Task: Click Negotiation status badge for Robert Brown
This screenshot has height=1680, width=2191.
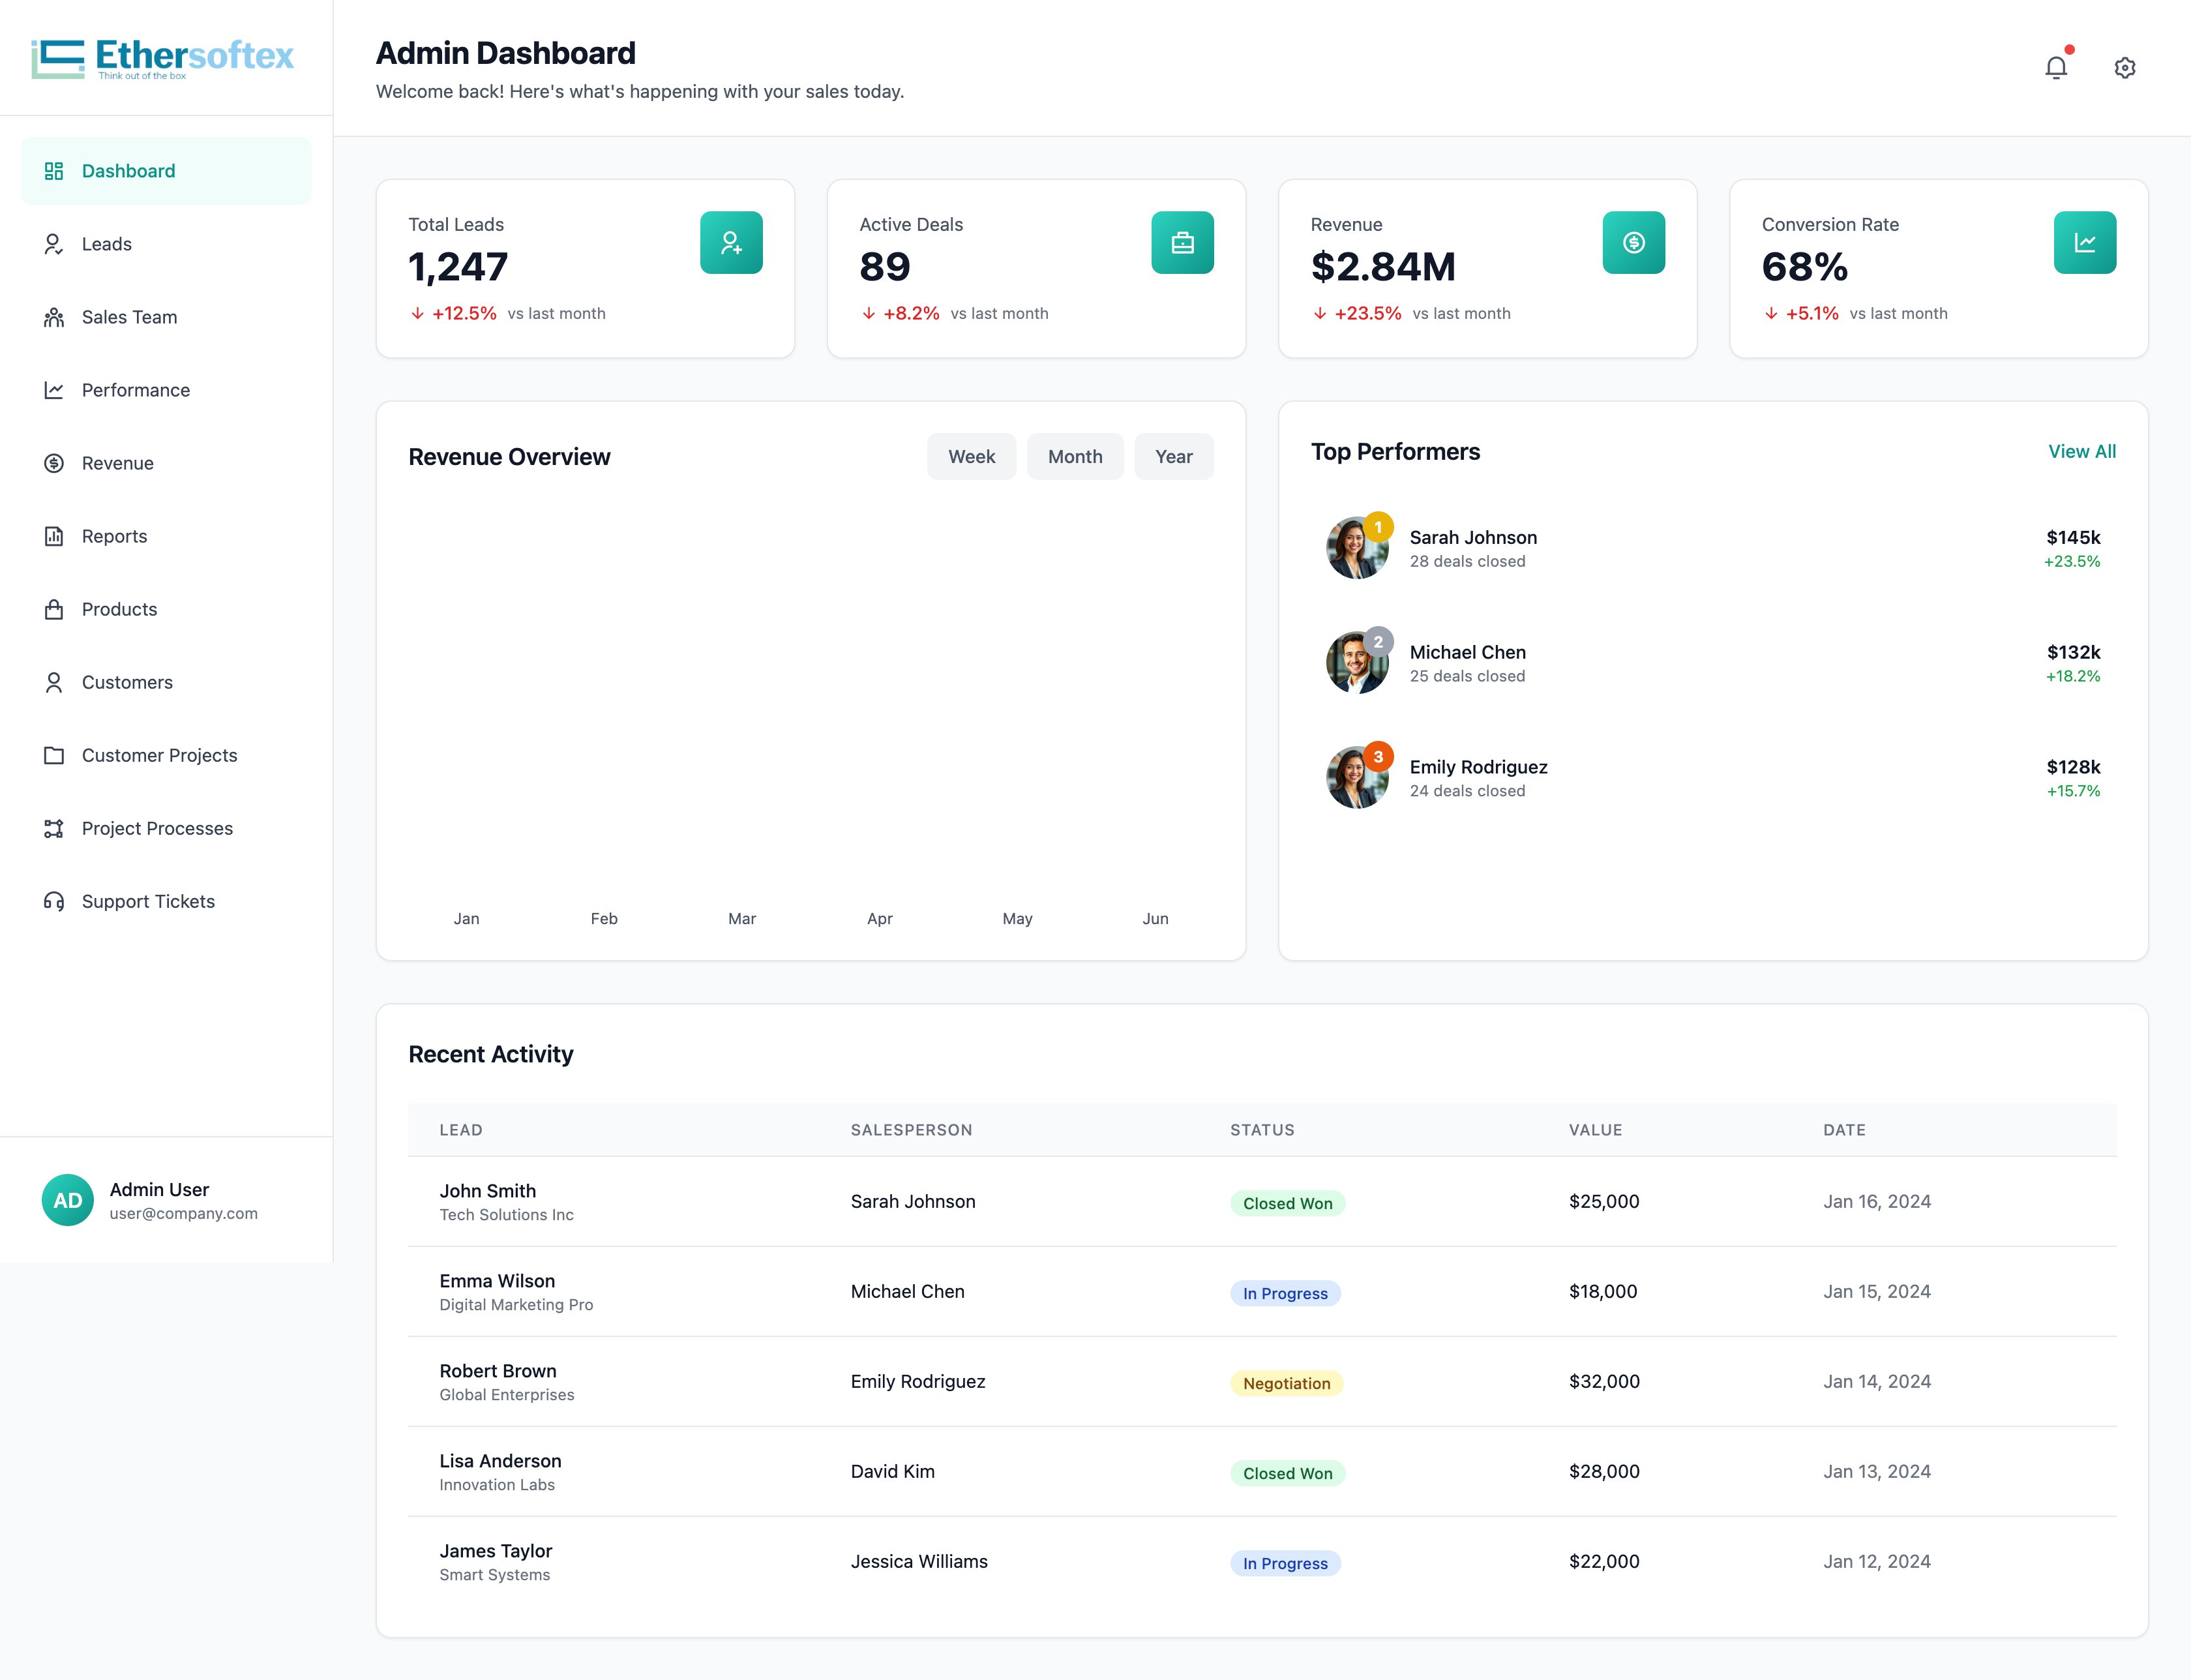Action: pos(1286,1383)
